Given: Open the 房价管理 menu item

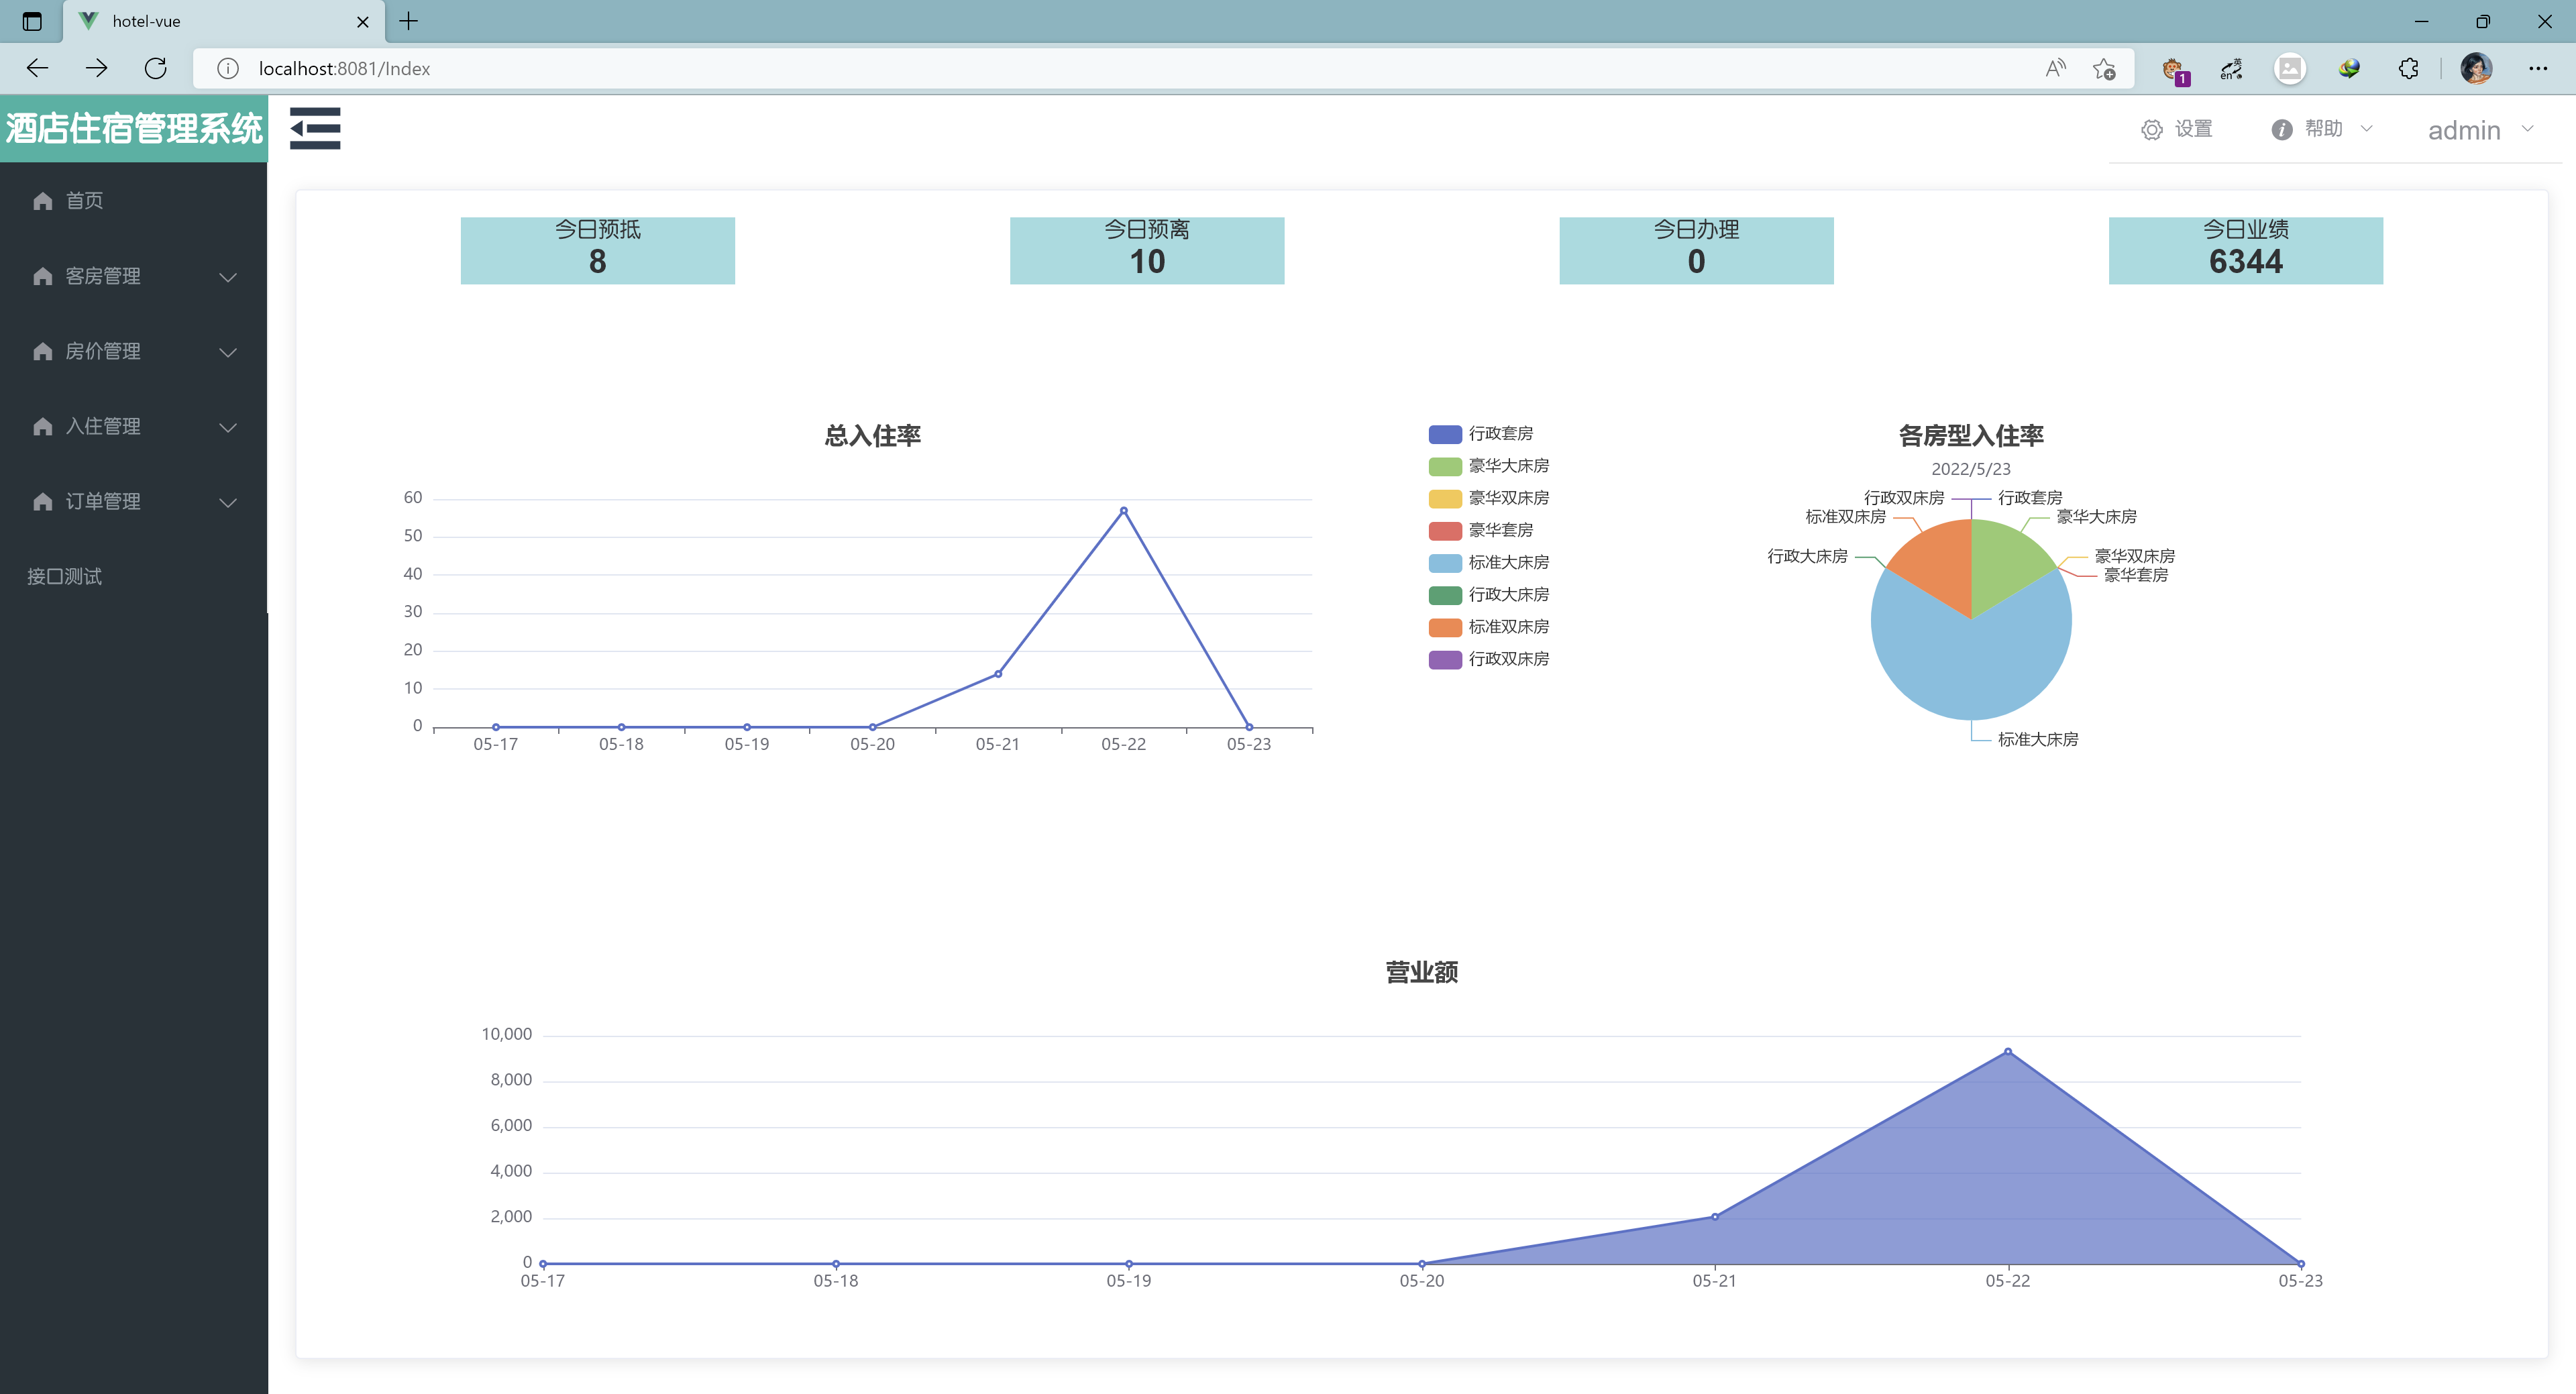Looking at the screenshot, I should (133, 351).
